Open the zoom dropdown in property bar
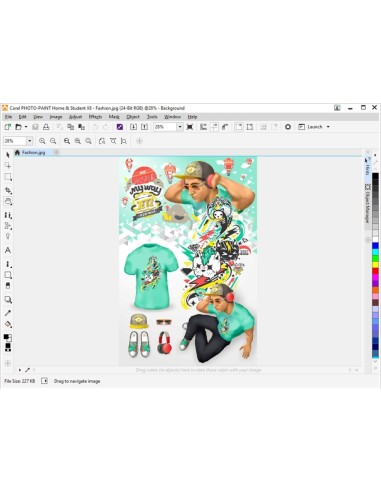This screenshot has height=492, width=381. (29, 141)
